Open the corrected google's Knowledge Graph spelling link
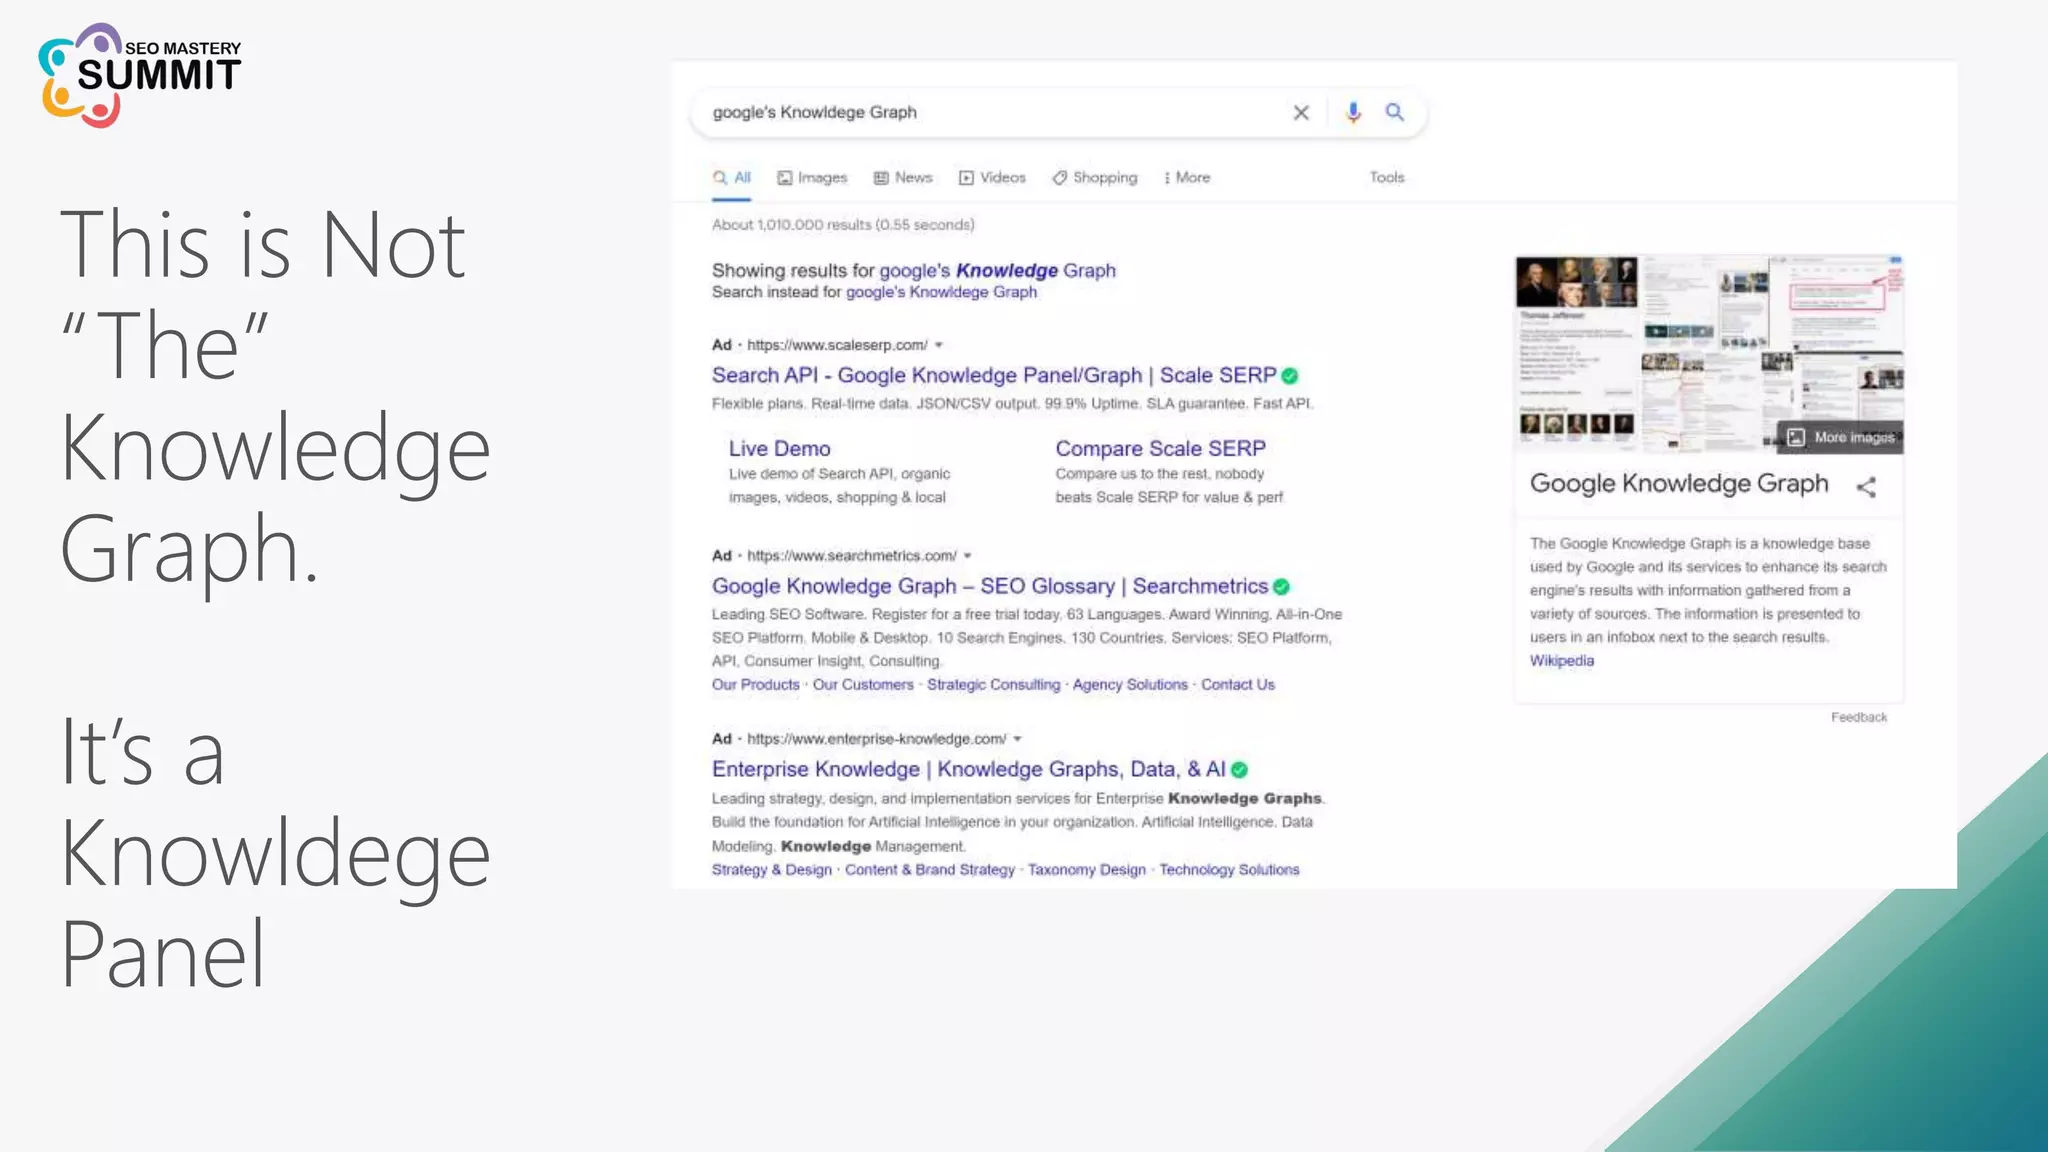 (x=997, y=271)
